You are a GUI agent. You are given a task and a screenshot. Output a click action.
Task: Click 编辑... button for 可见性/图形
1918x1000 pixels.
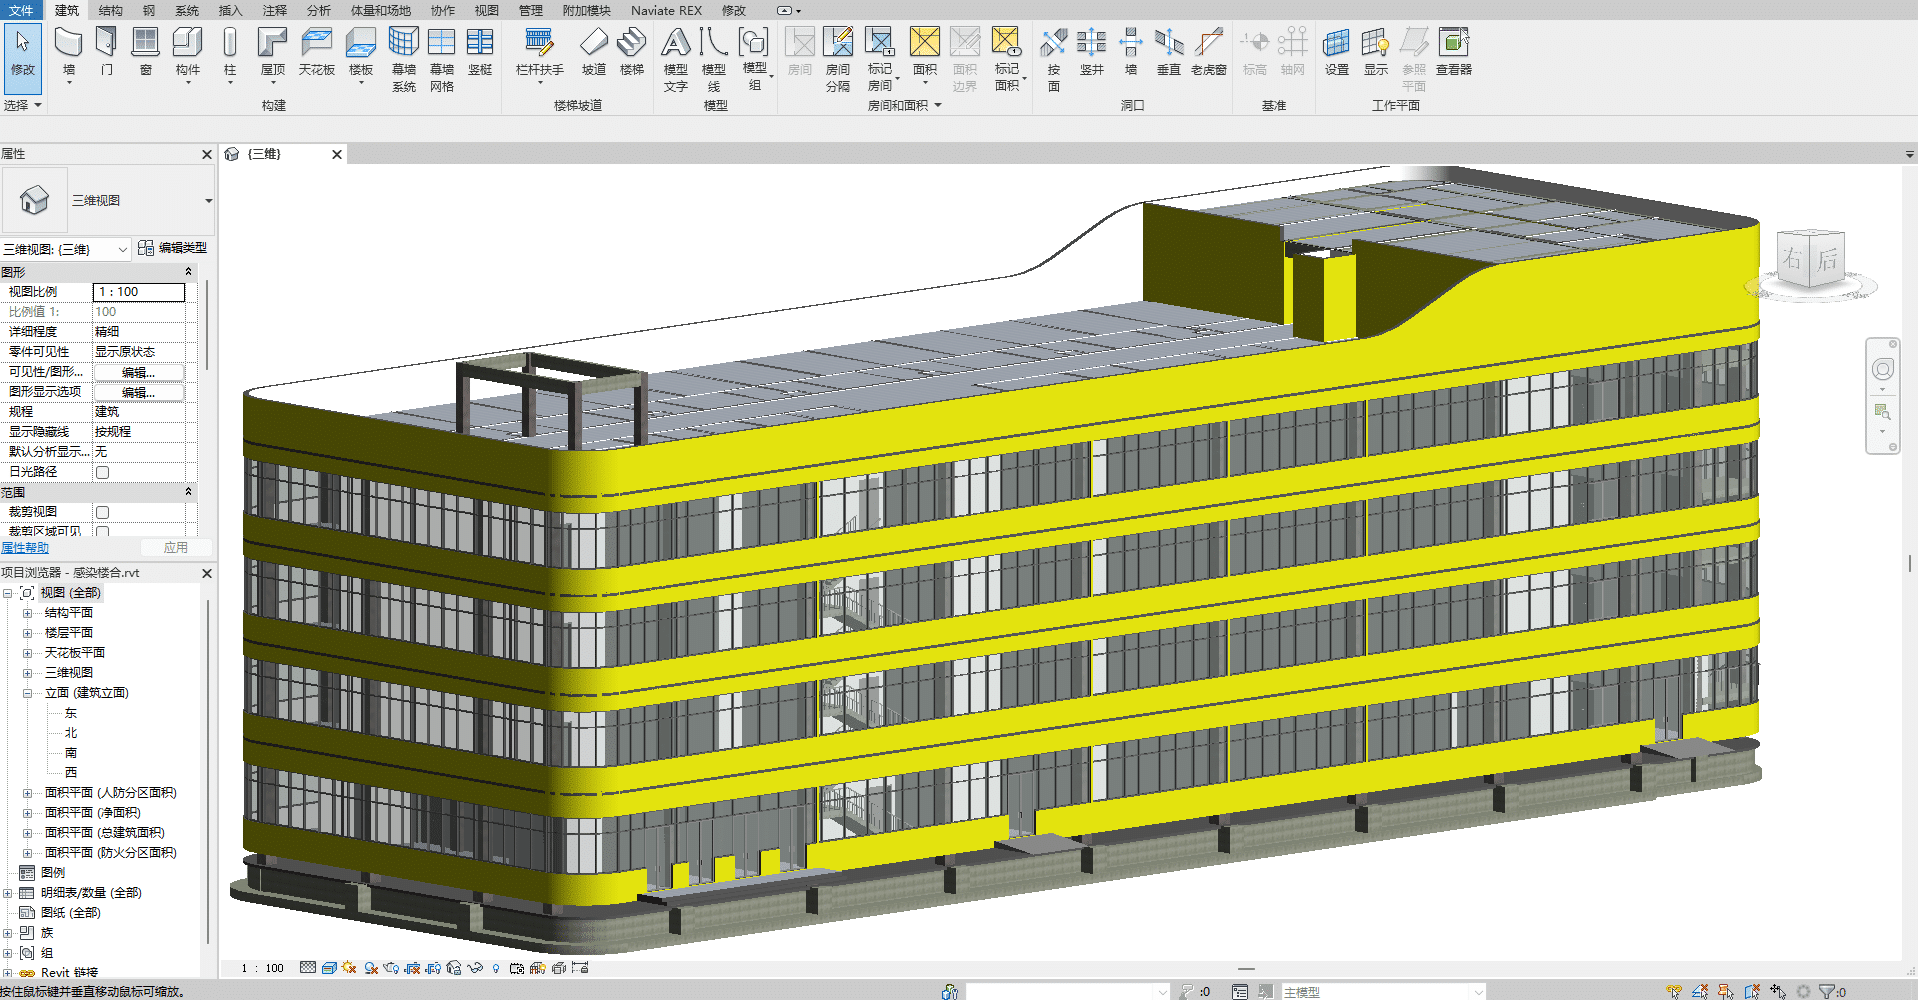pos(139,372)
